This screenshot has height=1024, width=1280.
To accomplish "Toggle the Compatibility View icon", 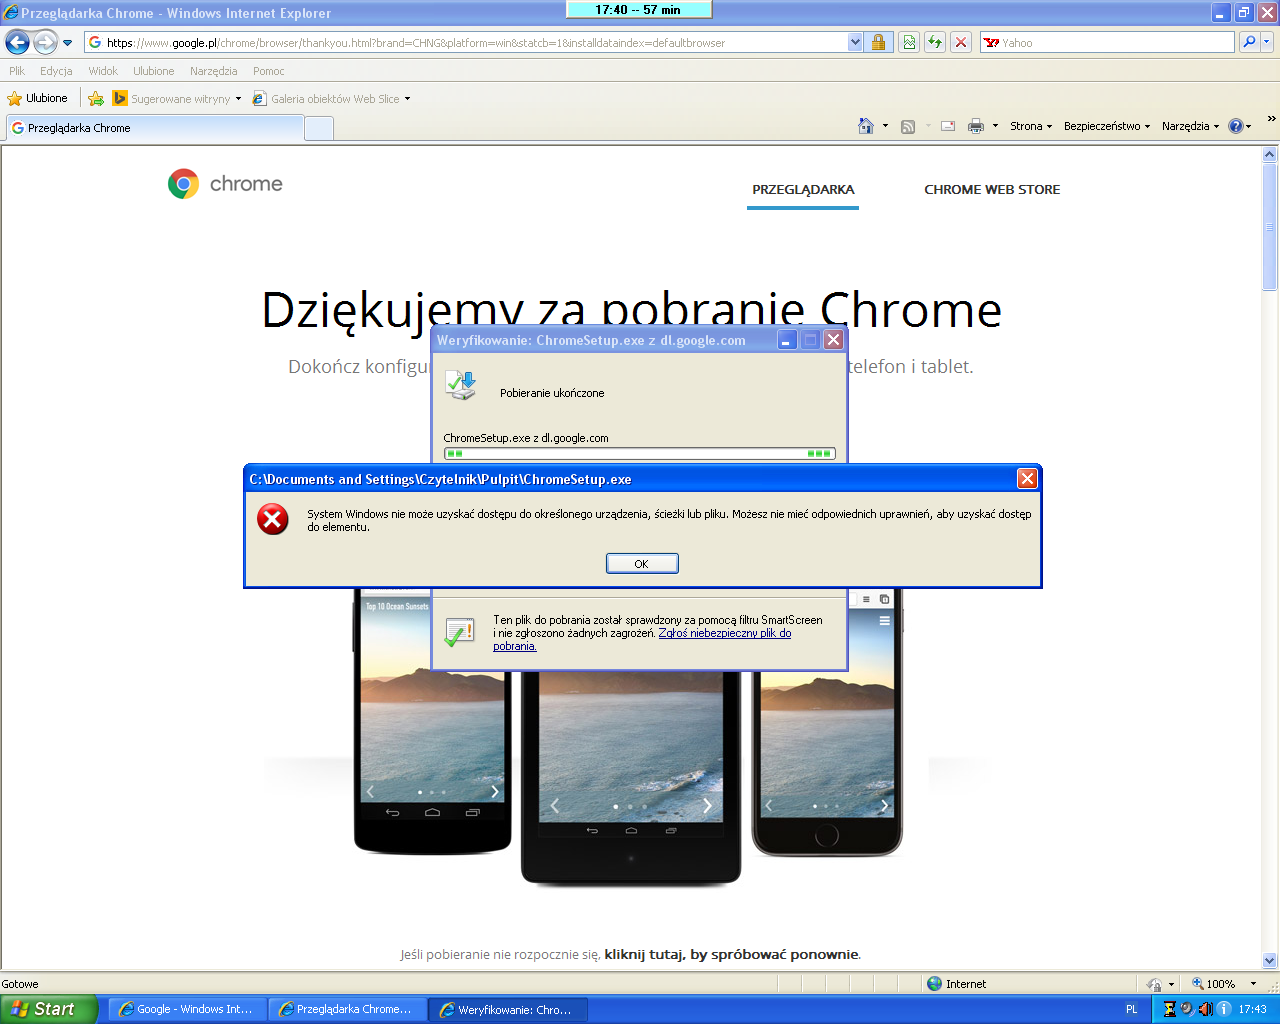I will [x=908, y=42].
